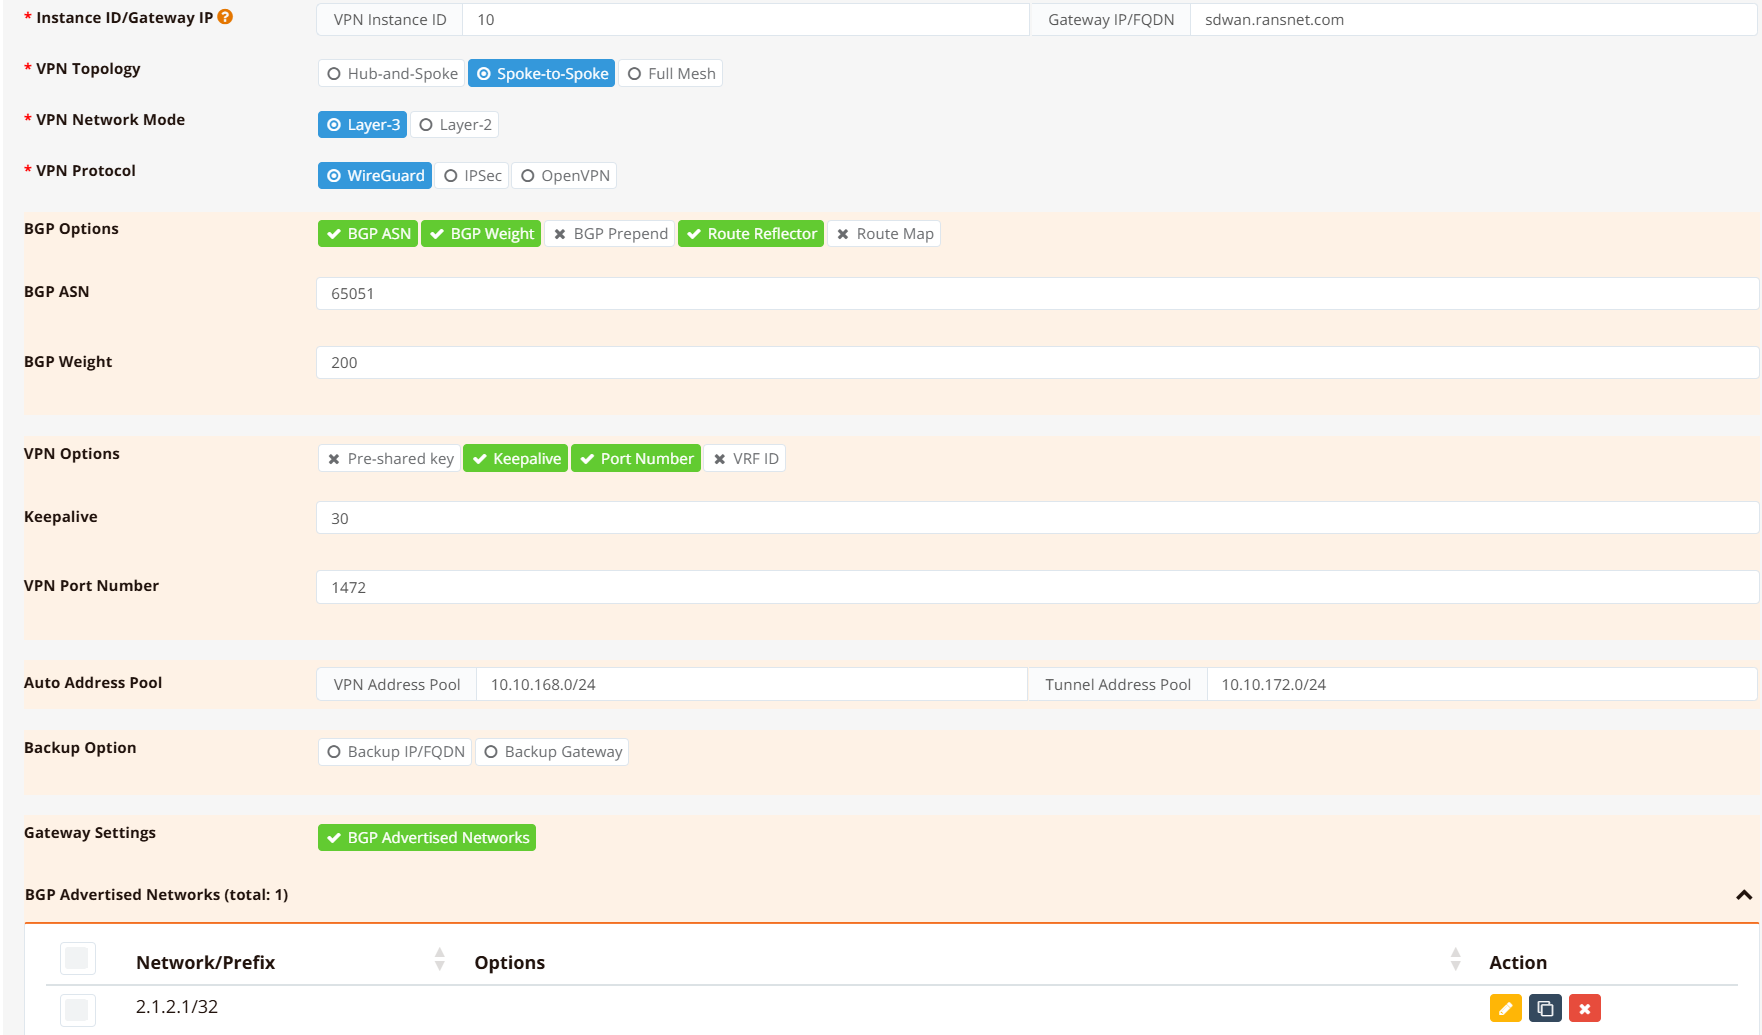
Task: Enable the VRF ID option
Action: (x=744, y=459)
